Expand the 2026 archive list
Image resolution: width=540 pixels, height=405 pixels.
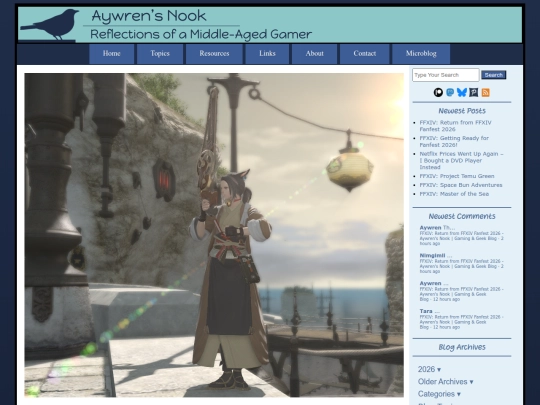(x=429, y=369)
